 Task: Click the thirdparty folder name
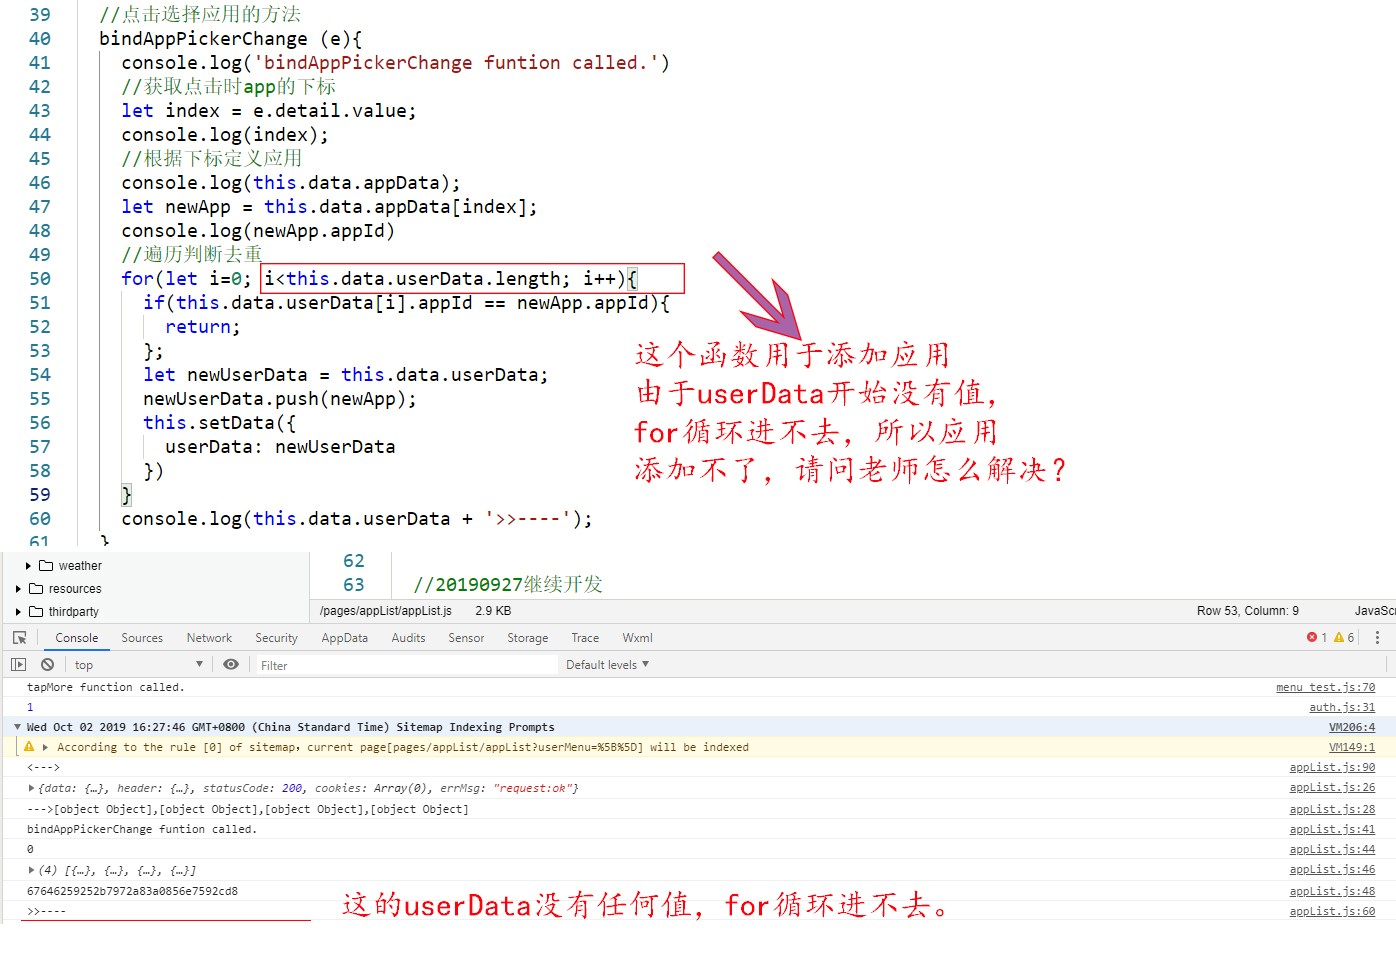coord(74,611)
